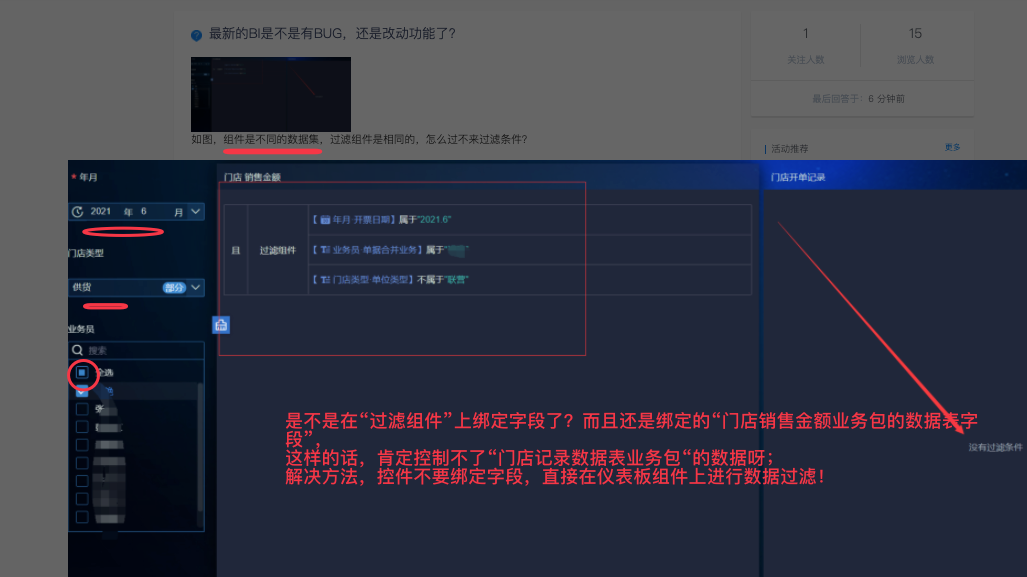1027x577 pixels.
Task: Click the clock icon in the 年月 selector
Action: tap(77, 212)
